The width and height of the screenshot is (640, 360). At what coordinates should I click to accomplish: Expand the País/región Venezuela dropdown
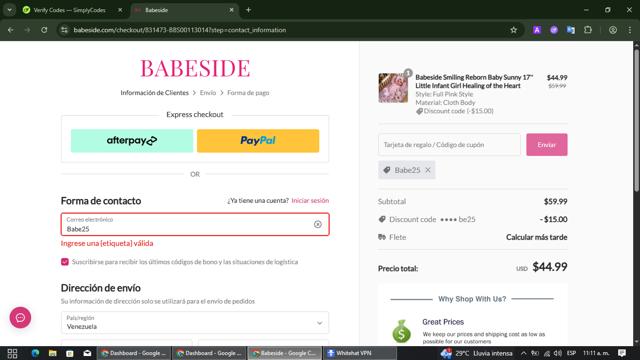(x=195, y=322)
